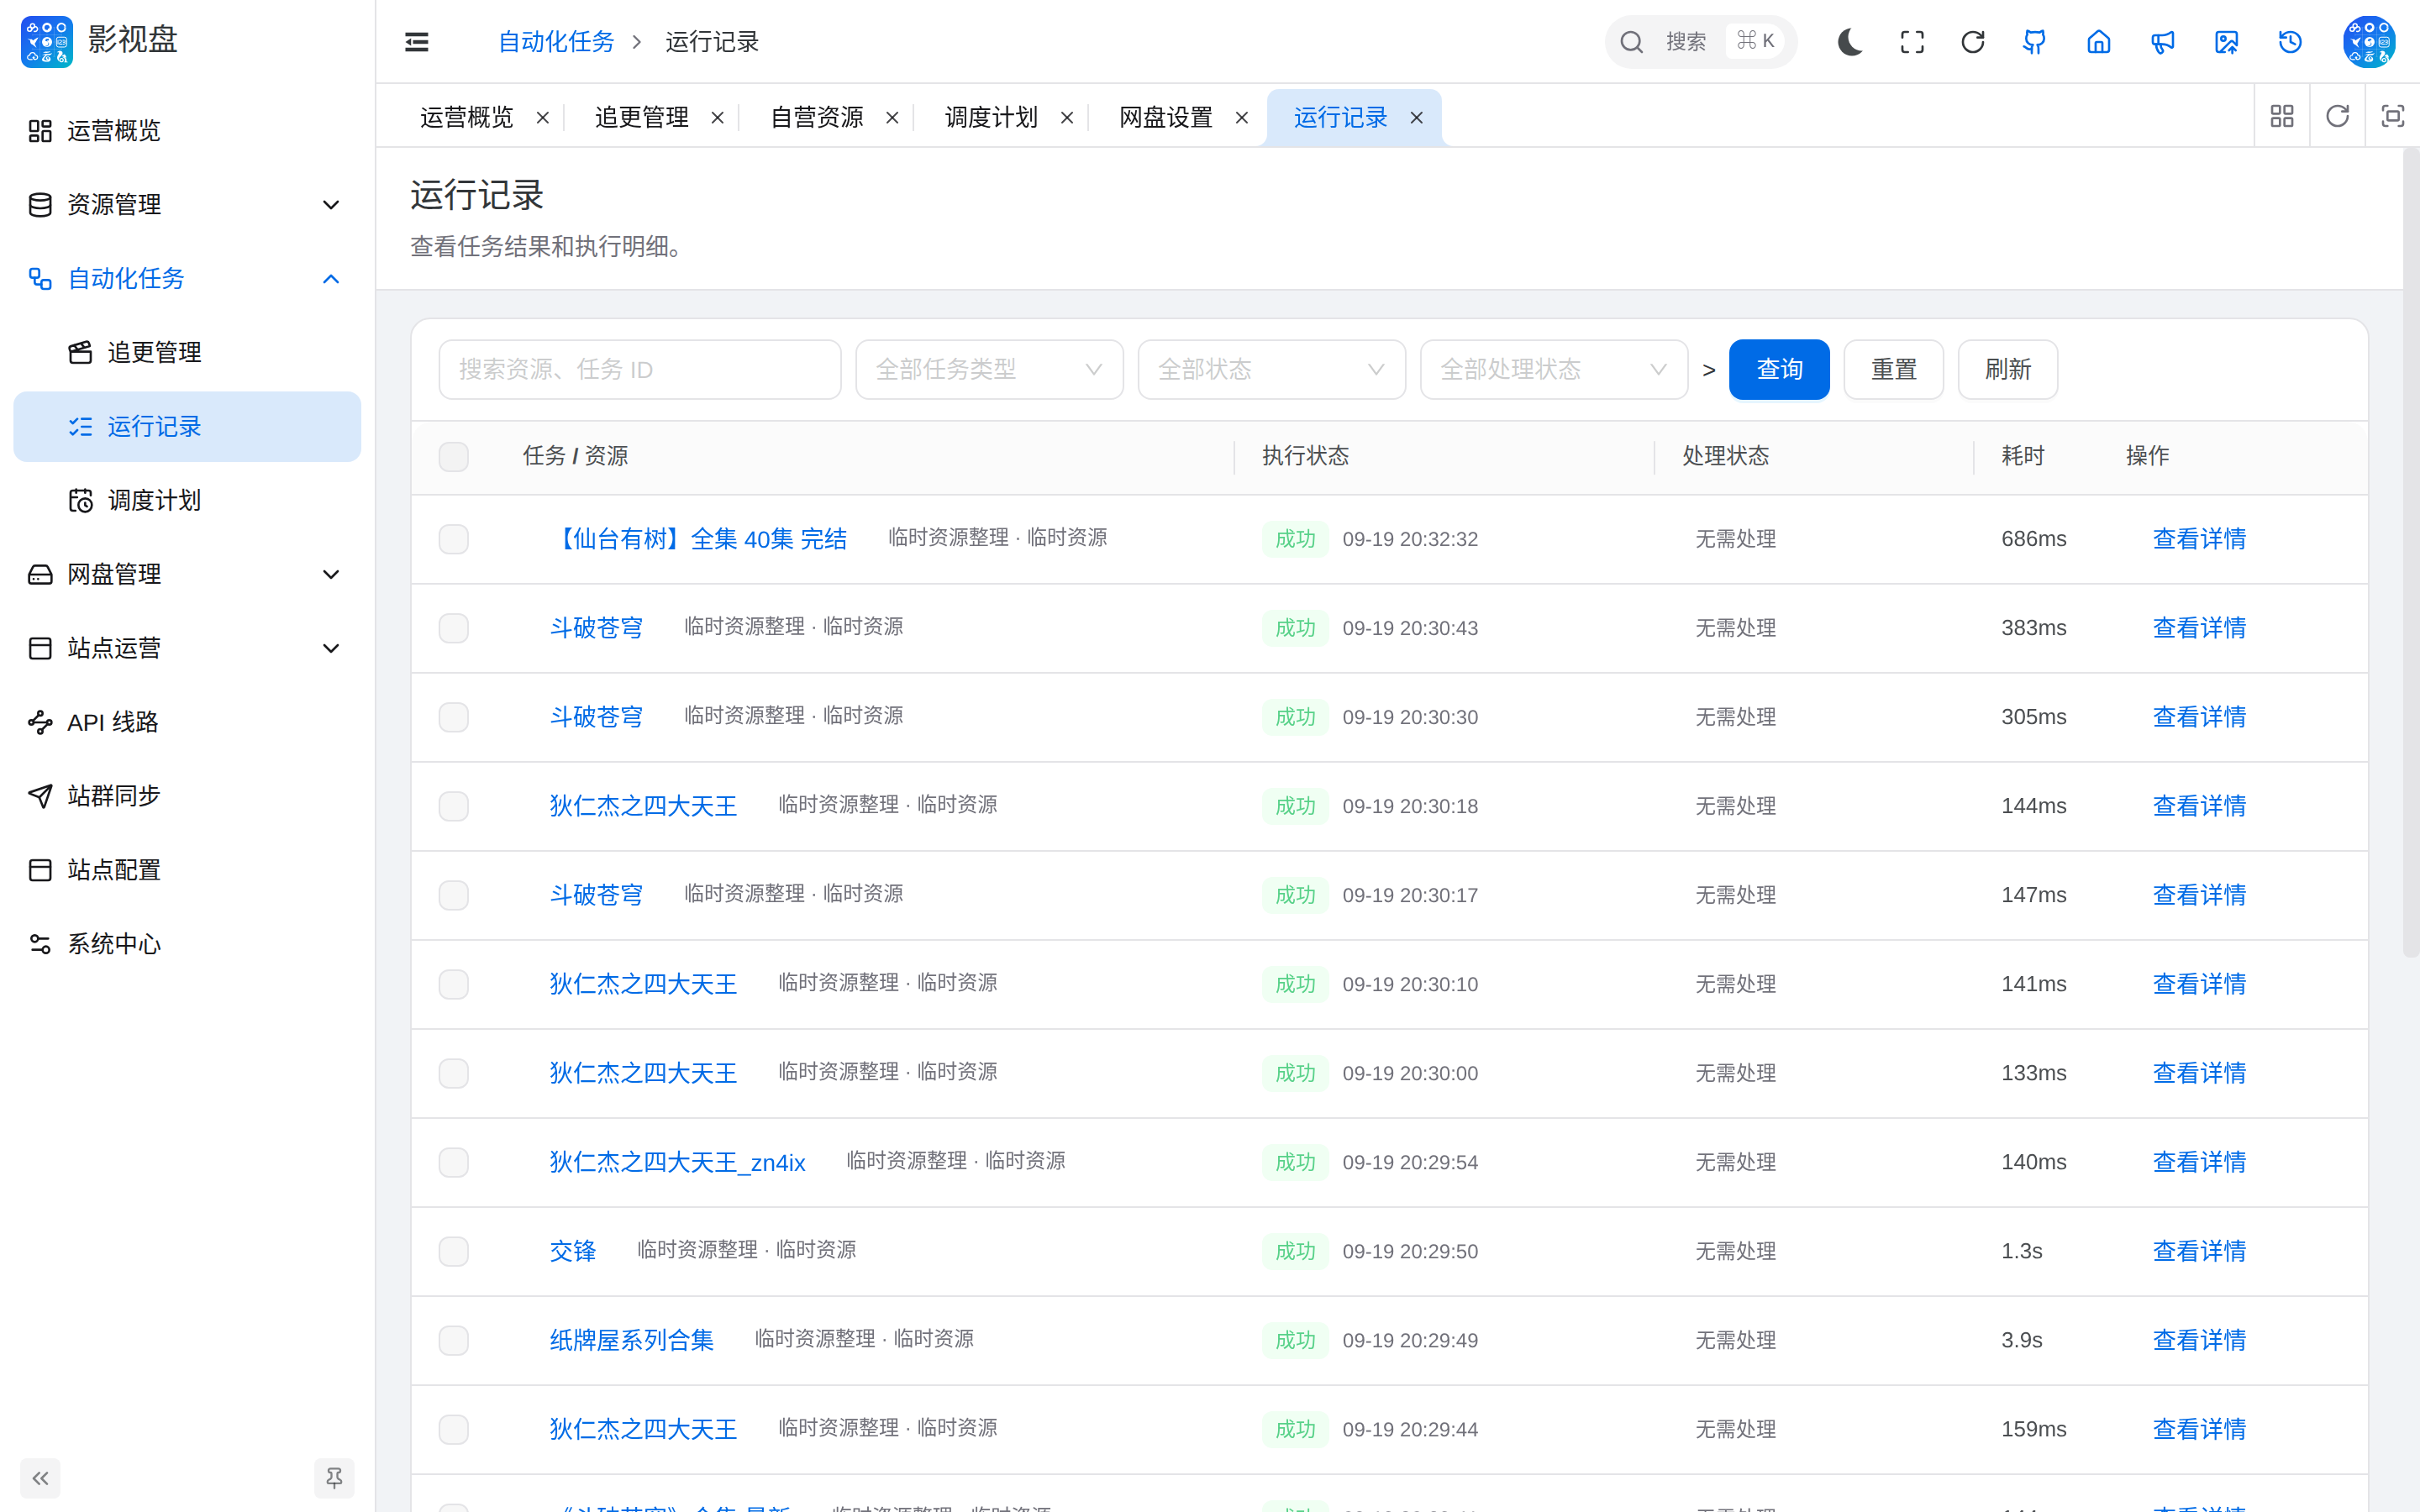
Task: Expand 网盘管理 sidebar group
Action: coord(187,574)
